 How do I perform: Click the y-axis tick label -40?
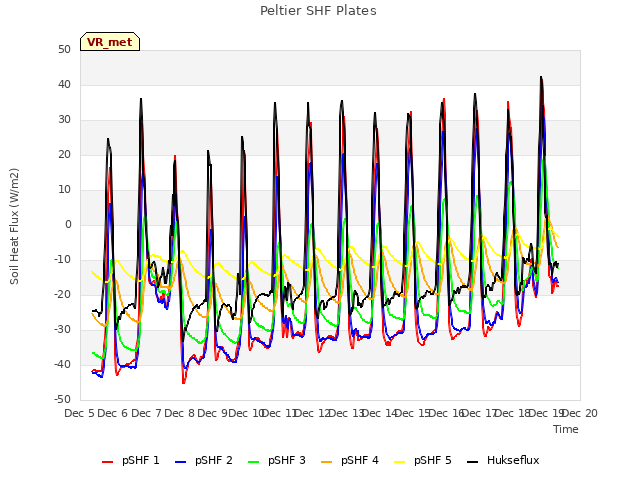[63, 364]
